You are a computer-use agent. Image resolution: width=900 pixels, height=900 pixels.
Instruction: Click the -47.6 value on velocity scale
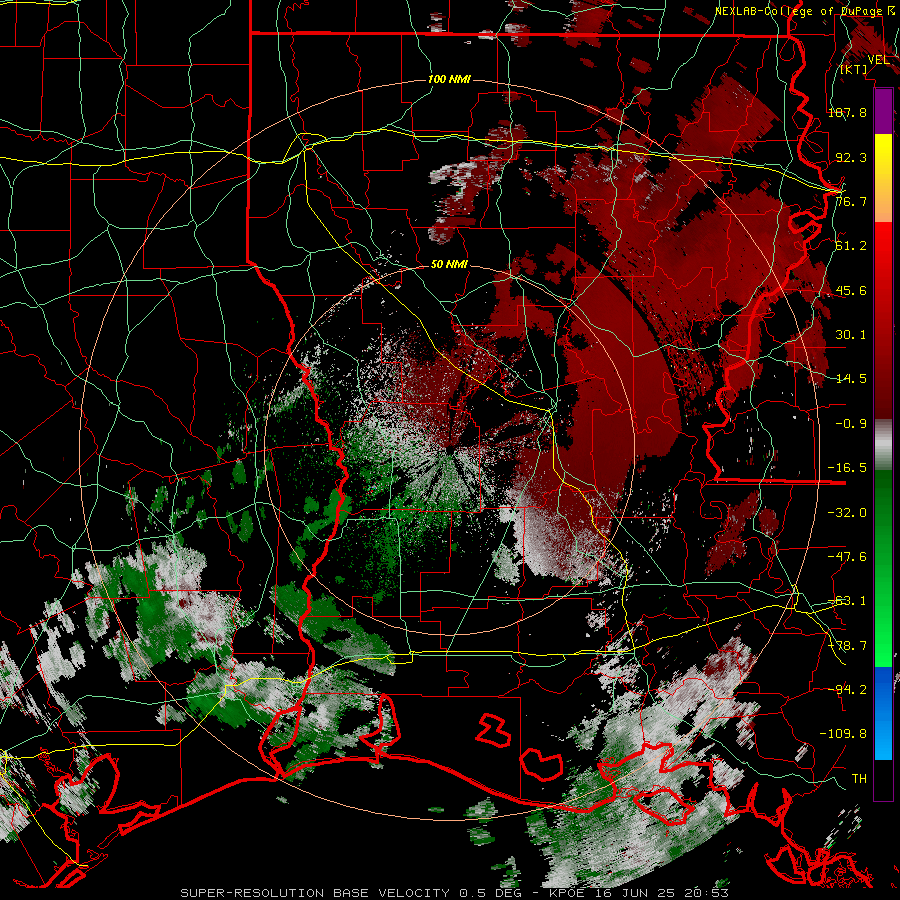(847, 556)
